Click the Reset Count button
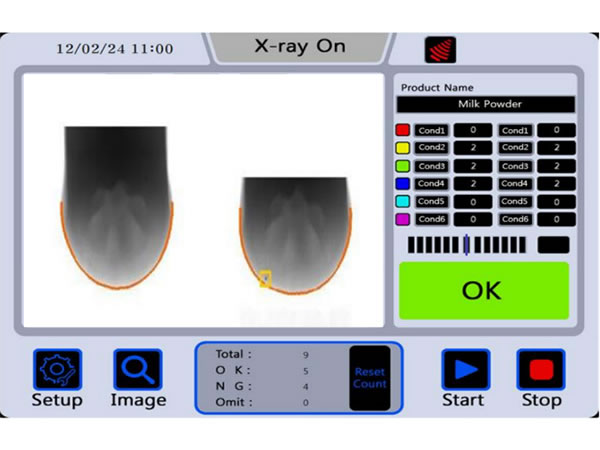Viewport: 600px width, 450px height. [370, 378]
